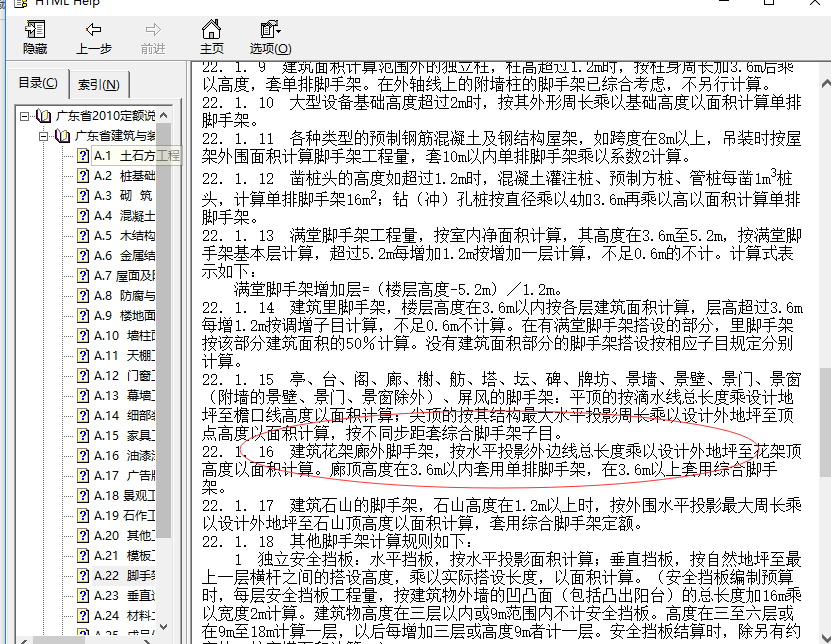Click clause 22.1.14 建筑里脚手架 text
The width and height of the screenshot is (831, 644).
click(x=501, y=334)
